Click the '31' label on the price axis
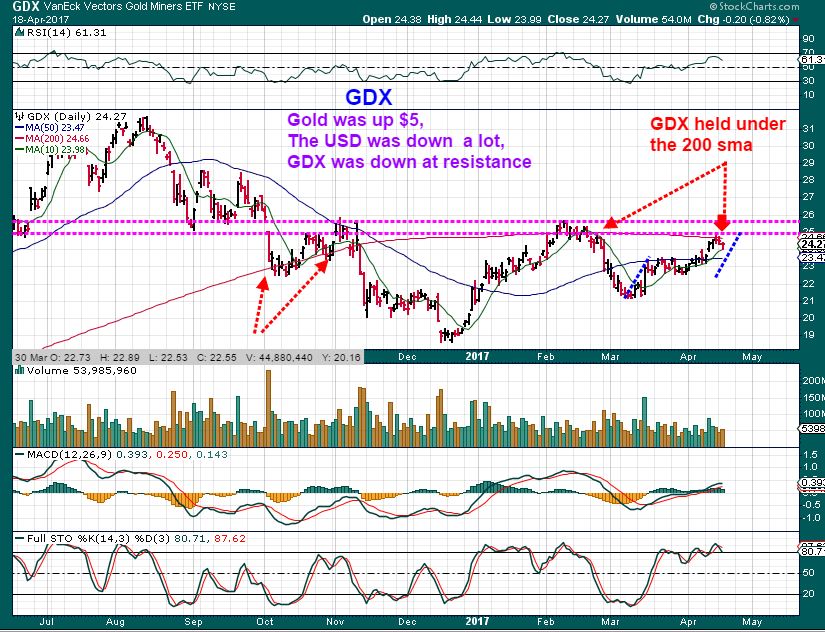Screen dimensions: 825x632 (809, 129)
